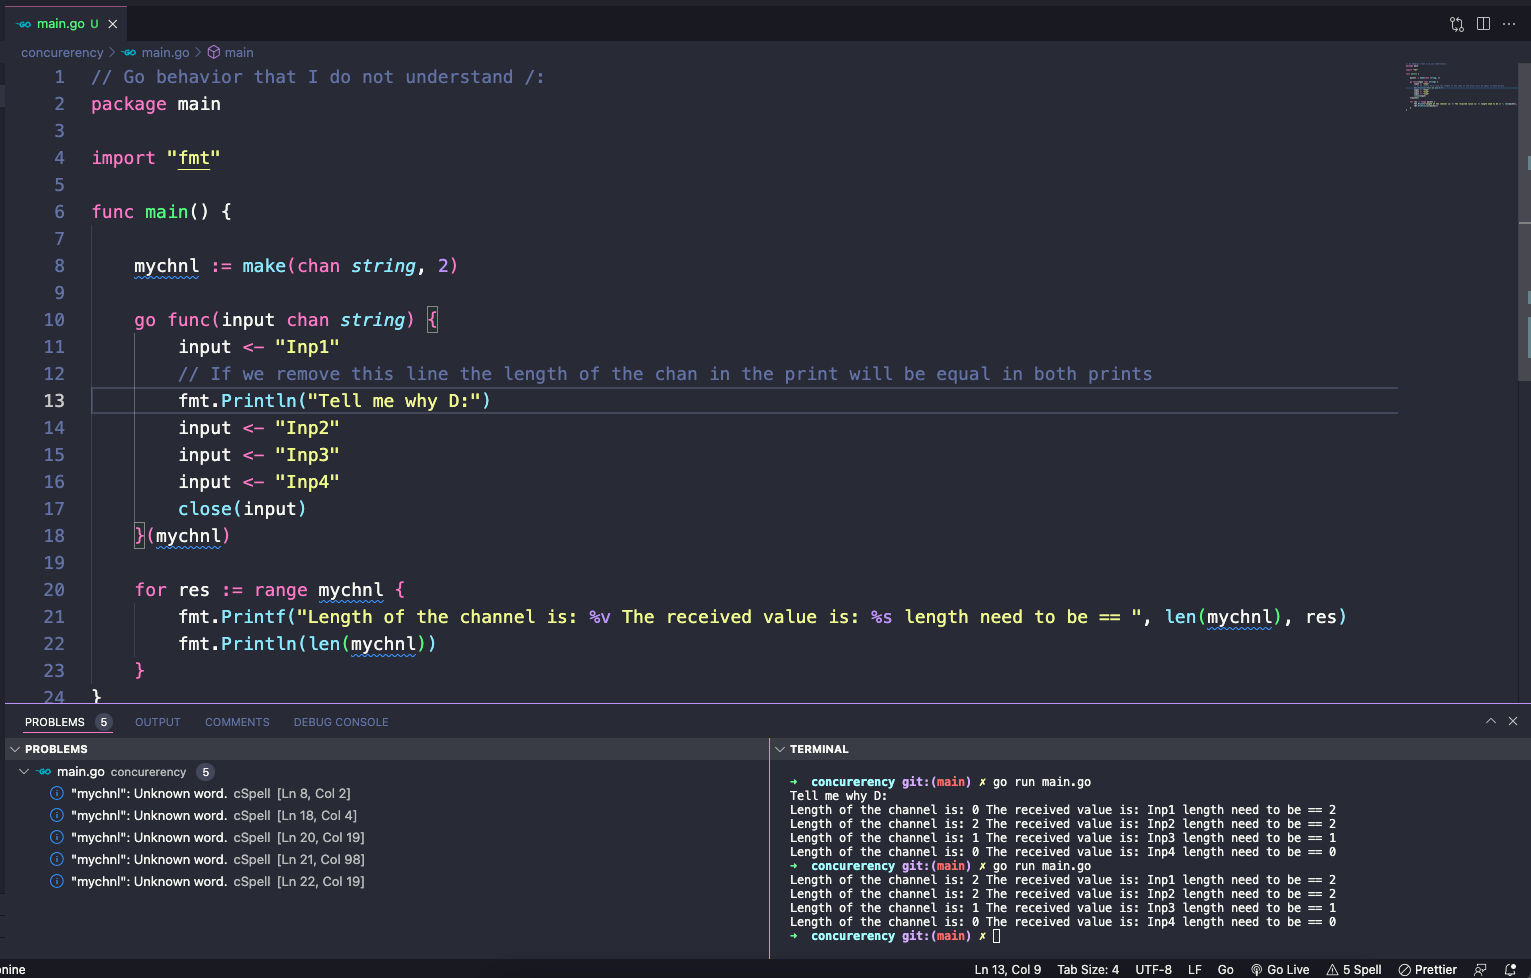
Task: Open the feedback icon in status bar
Action: (1481, 970)
